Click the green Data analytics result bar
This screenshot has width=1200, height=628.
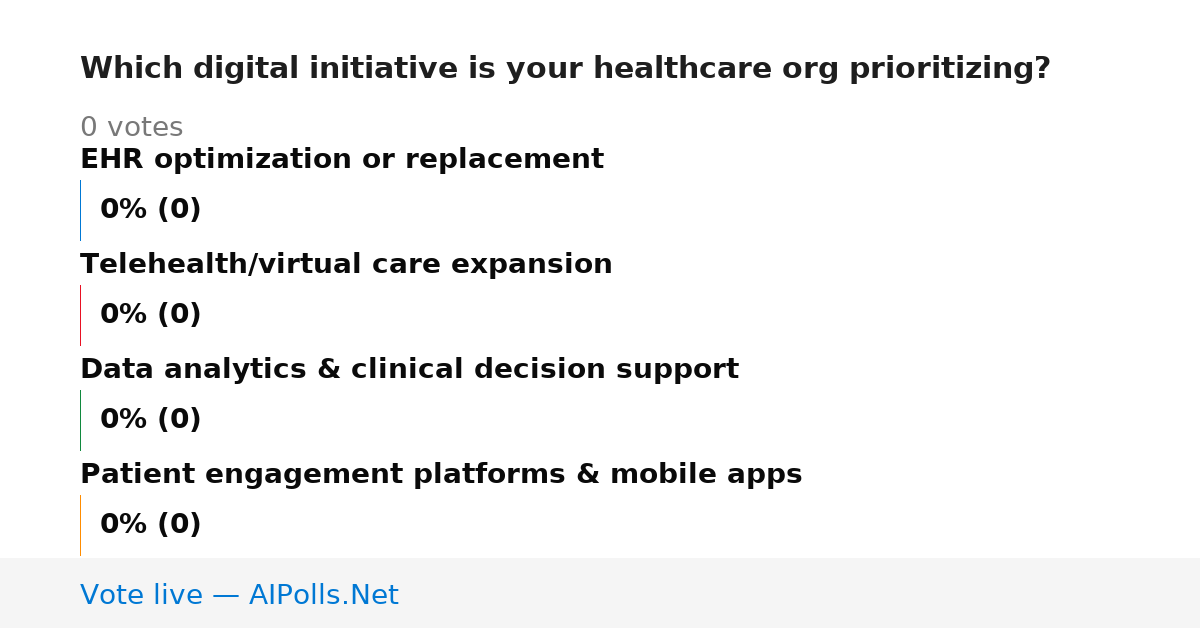tap(80, 420)
